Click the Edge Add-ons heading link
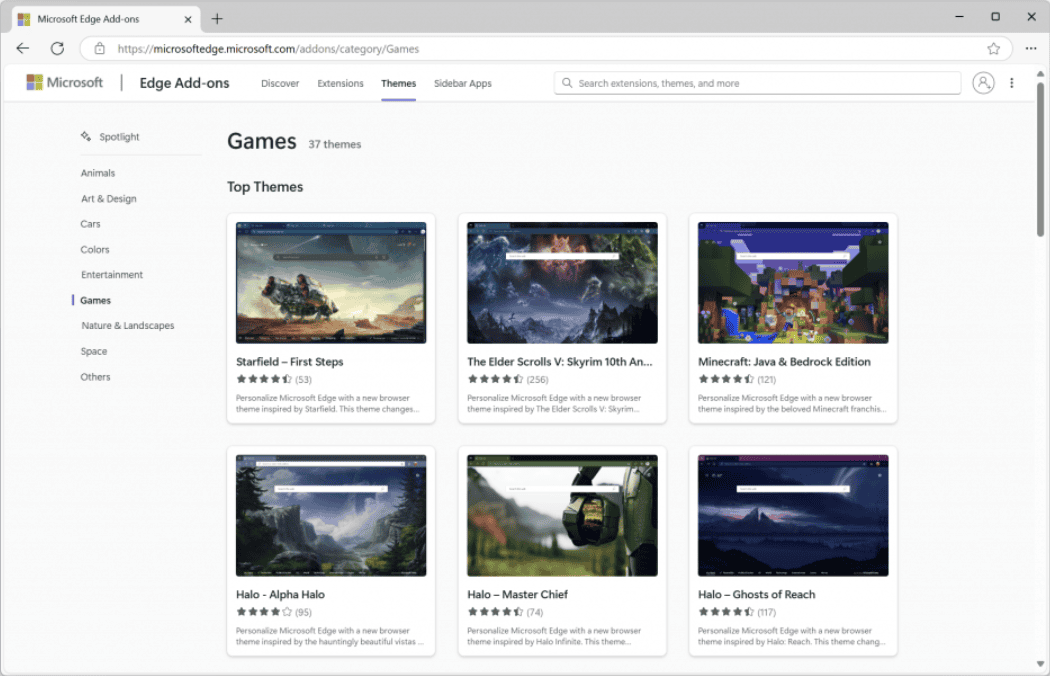The image size is (1050, 676). point(184,83)
